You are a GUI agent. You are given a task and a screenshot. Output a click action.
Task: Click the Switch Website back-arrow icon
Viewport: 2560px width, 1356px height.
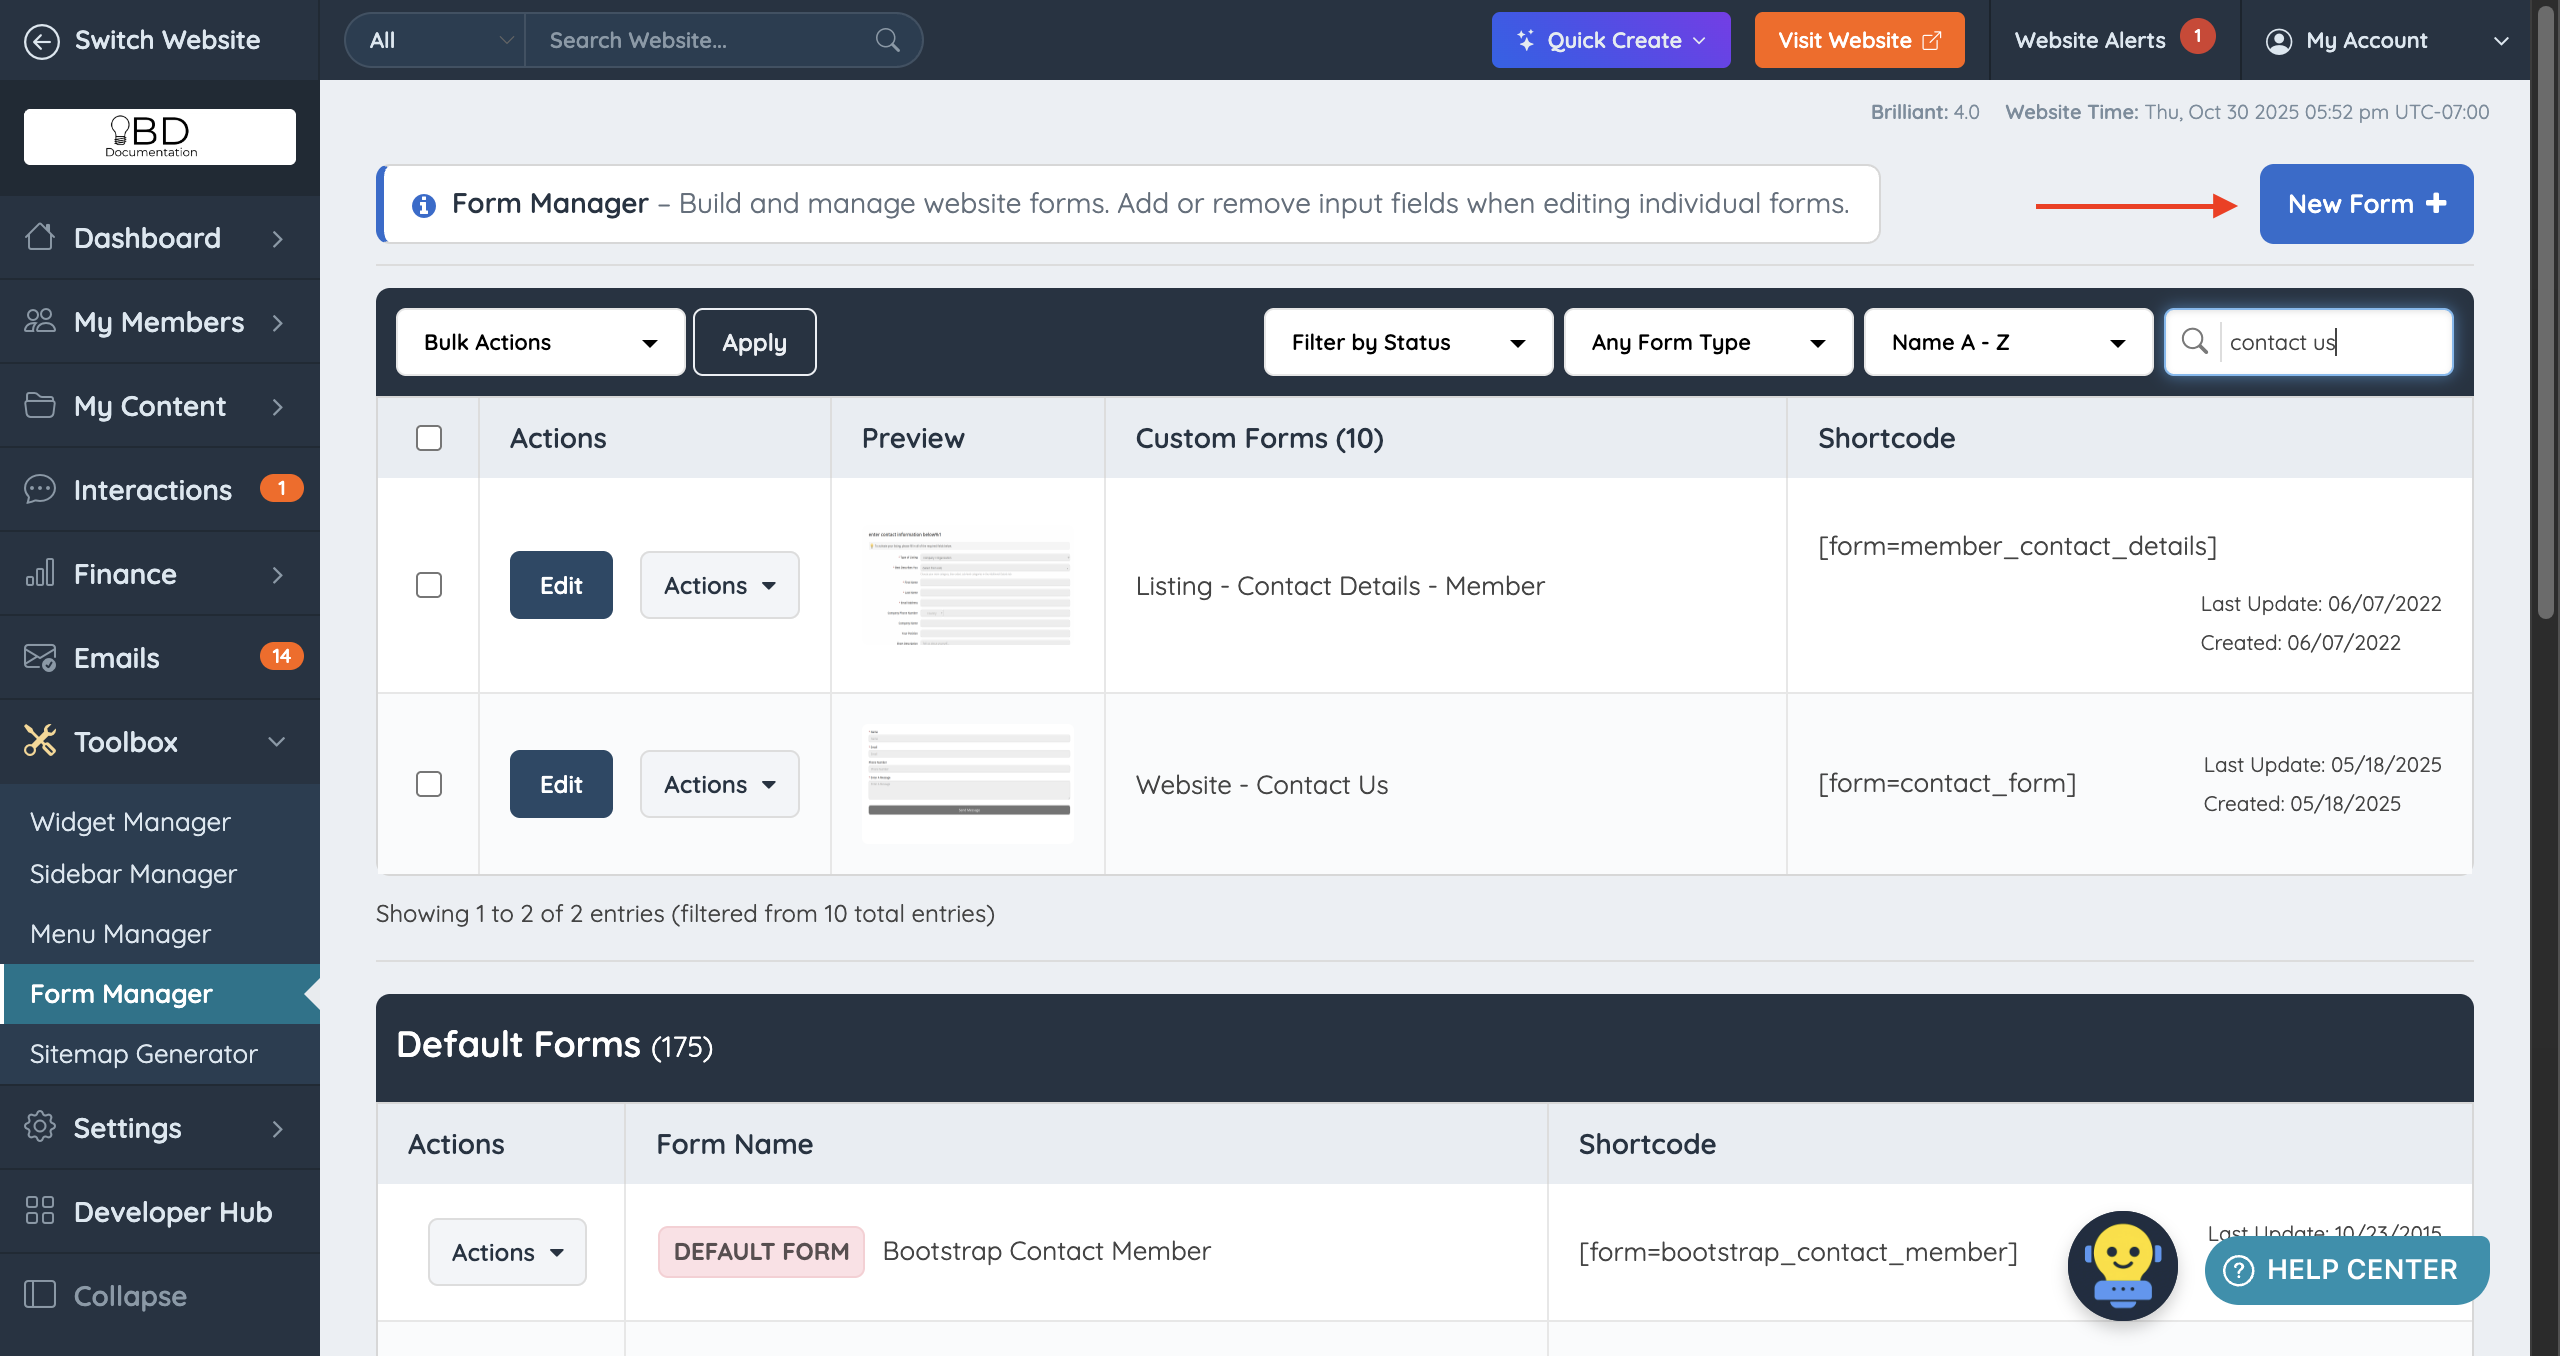click(41, 41)
